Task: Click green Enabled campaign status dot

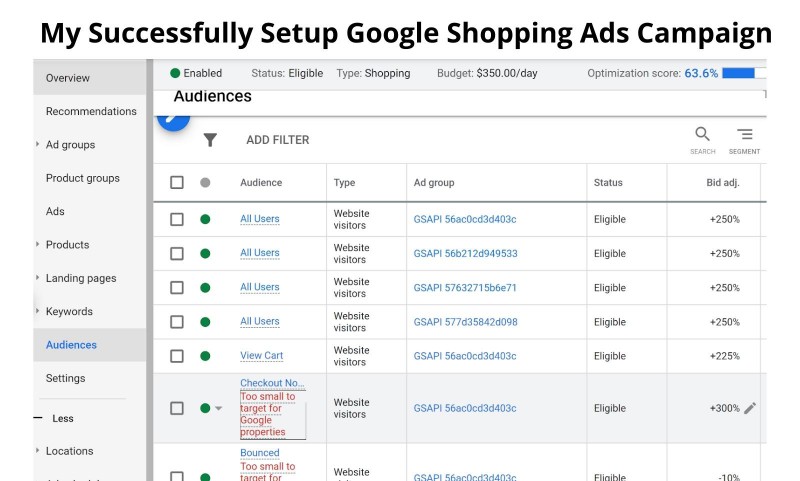Action: [175, 73]
